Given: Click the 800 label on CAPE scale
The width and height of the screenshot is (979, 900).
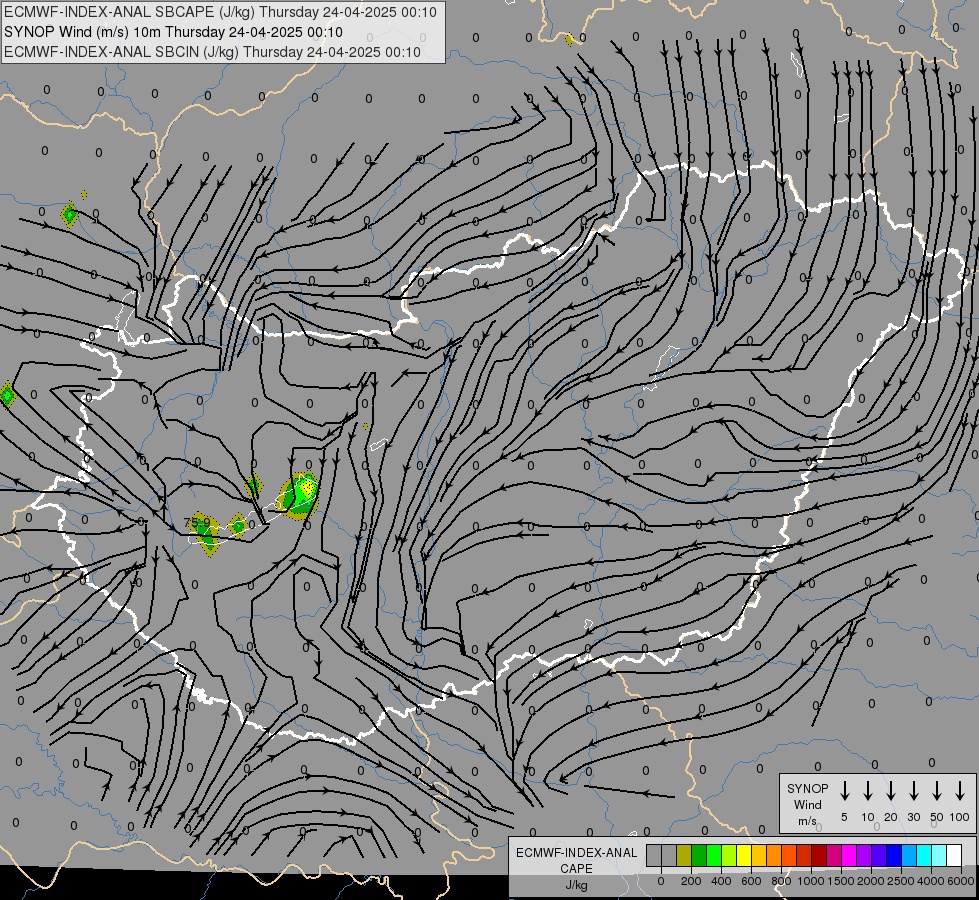Looking at the screenshot, I should [781, 881].
